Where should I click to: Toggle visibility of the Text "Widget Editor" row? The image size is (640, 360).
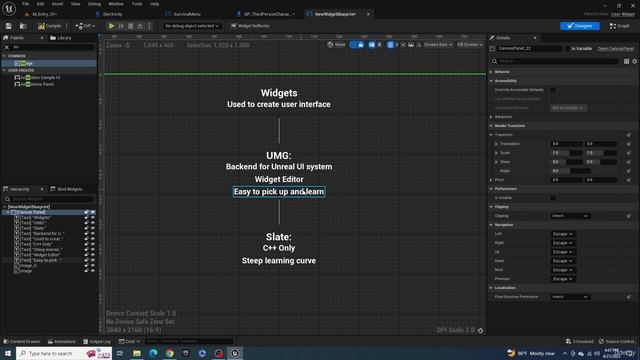pyautogui.click(x=93, y=255)
